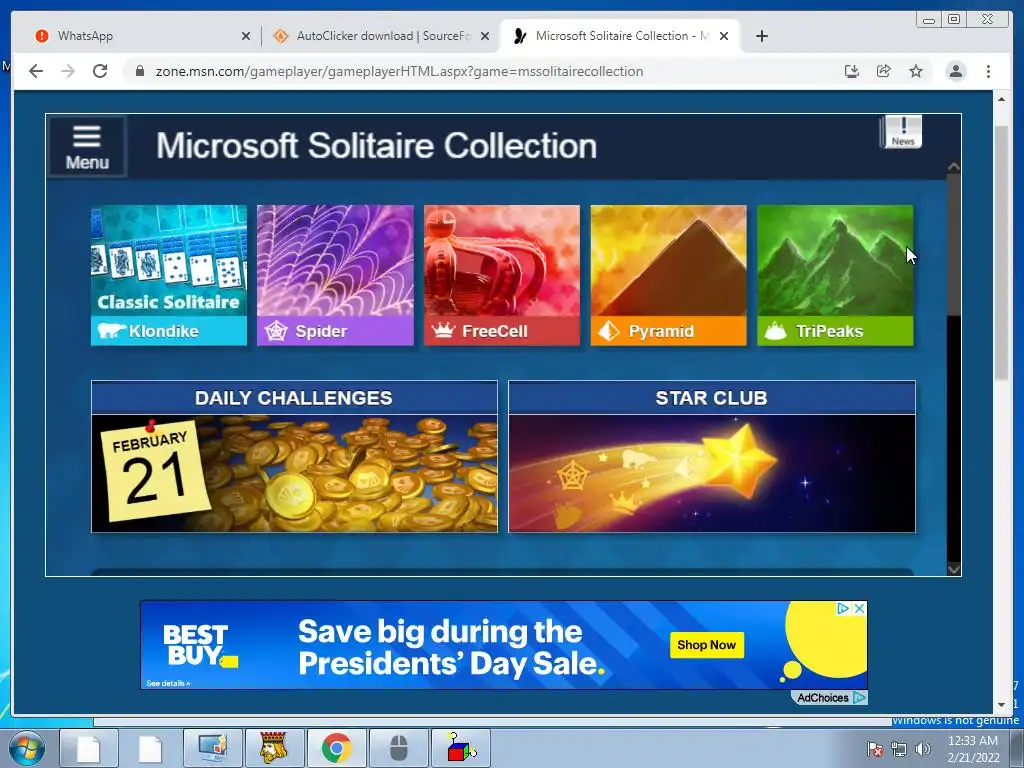Open Chrome three-dot menu
Screen dimensions: 1024x768
988,71
